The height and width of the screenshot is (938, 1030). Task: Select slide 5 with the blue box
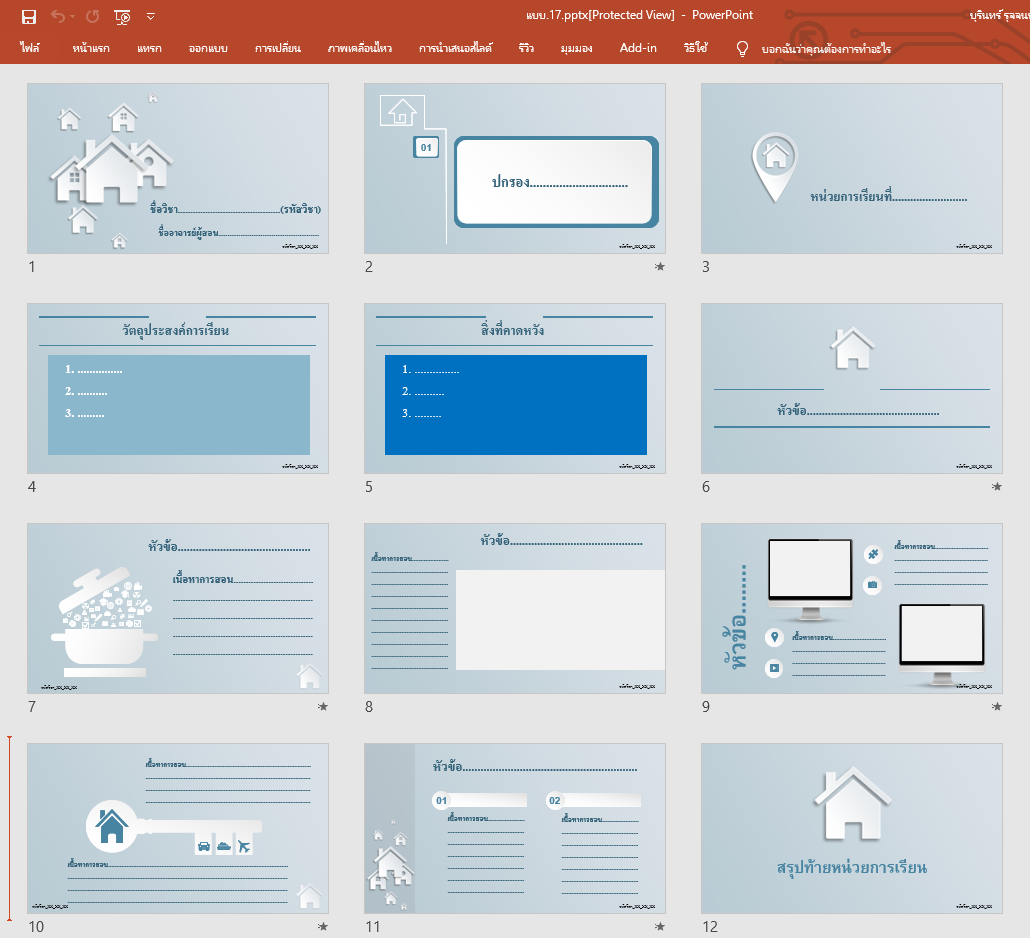514,388
